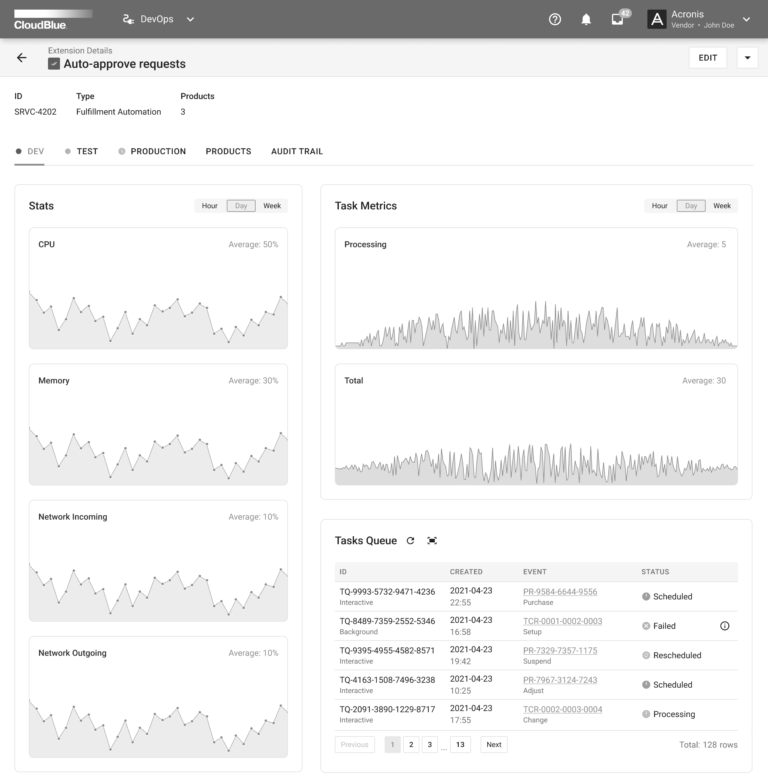Click the Memory chart
The image size is (768, 780).
pyautogui.click(x=158, y=424)
